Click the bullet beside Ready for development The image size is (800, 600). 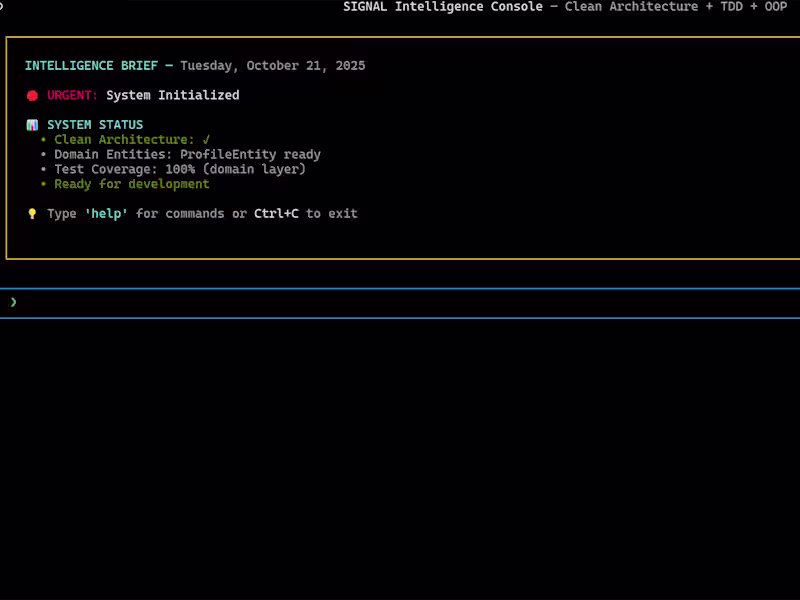click(x=44, y=184)
